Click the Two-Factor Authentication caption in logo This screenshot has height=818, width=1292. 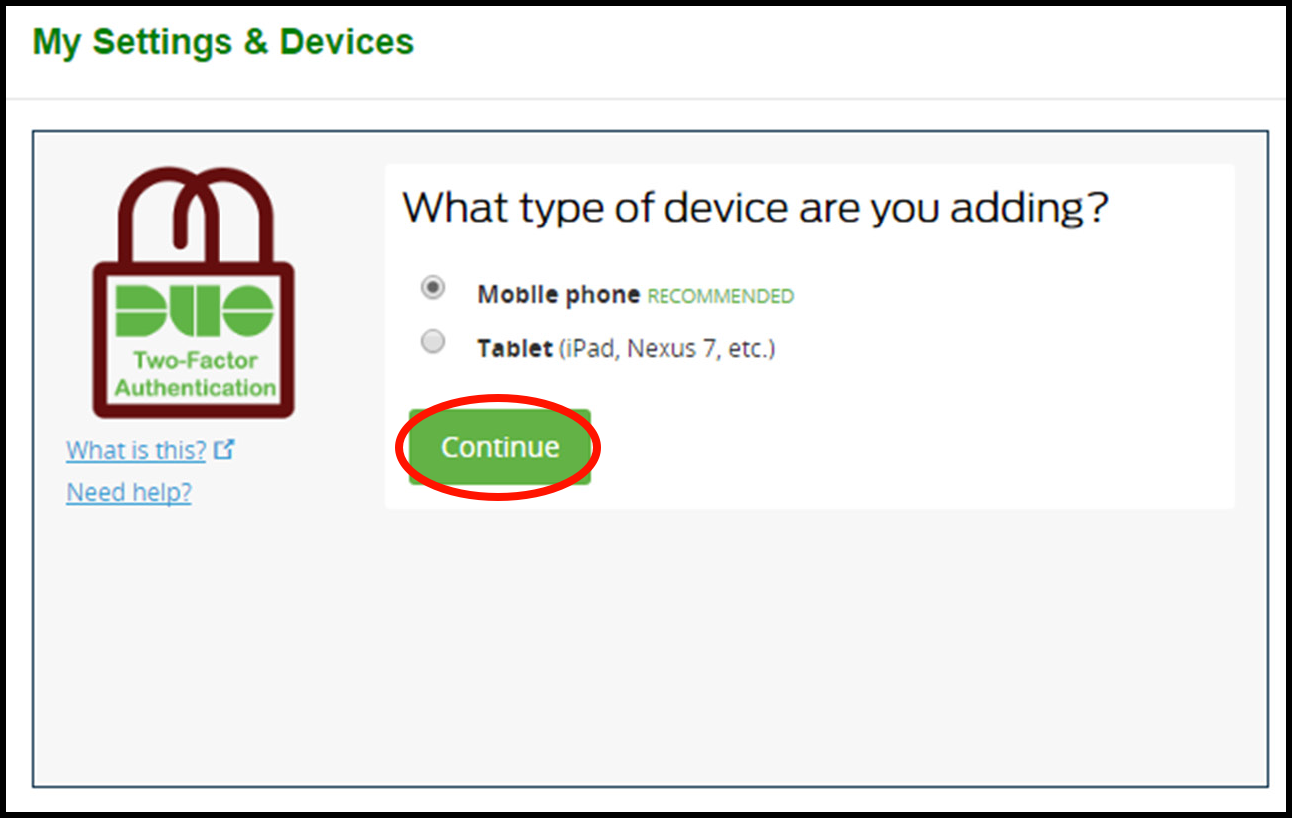(x=195, y=374)
